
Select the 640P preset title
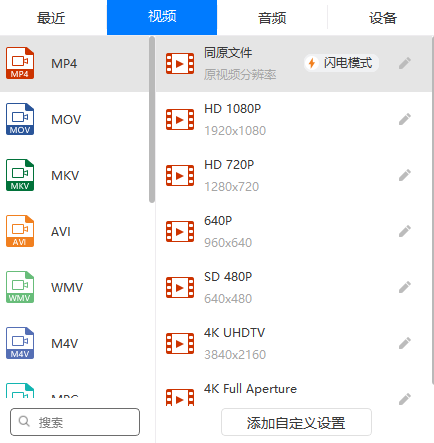[x=218, y=221]
